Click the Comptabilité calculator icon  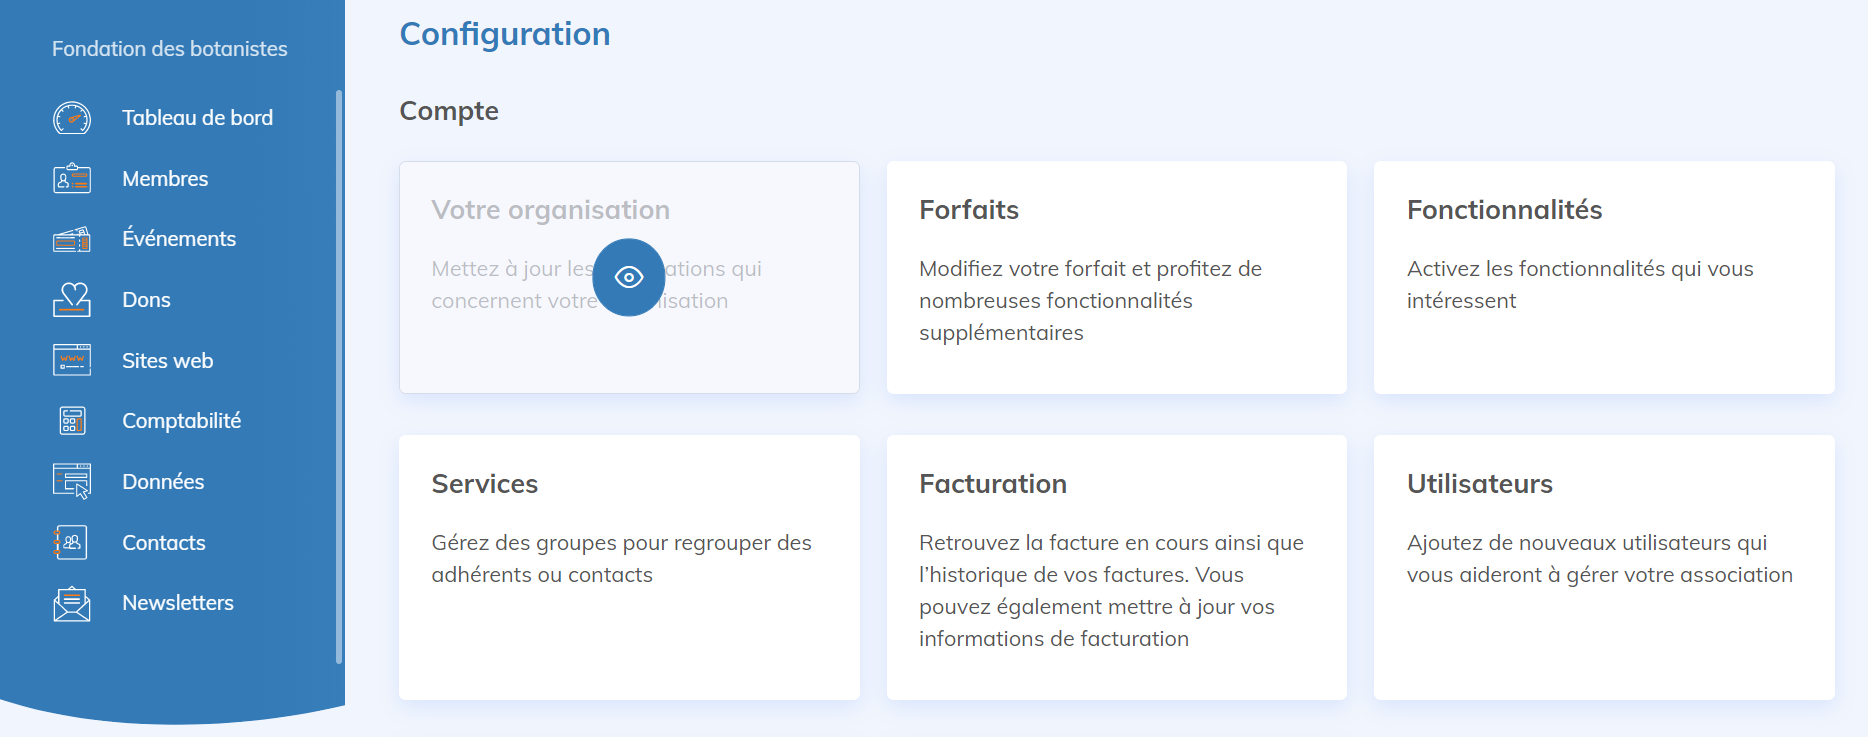(x=72, y=421)
